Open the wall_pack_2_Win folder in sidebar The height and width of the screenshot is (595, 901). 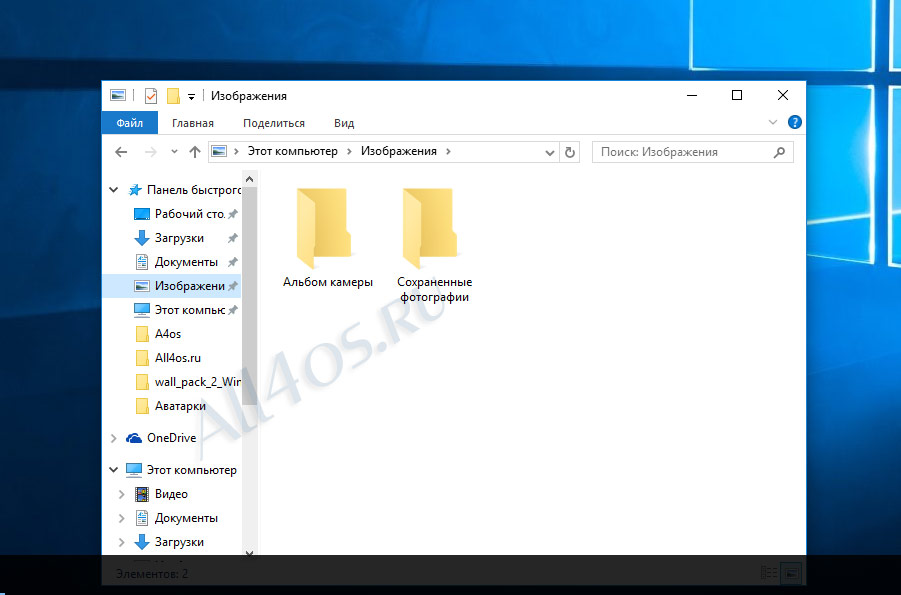tap(188, 382)
